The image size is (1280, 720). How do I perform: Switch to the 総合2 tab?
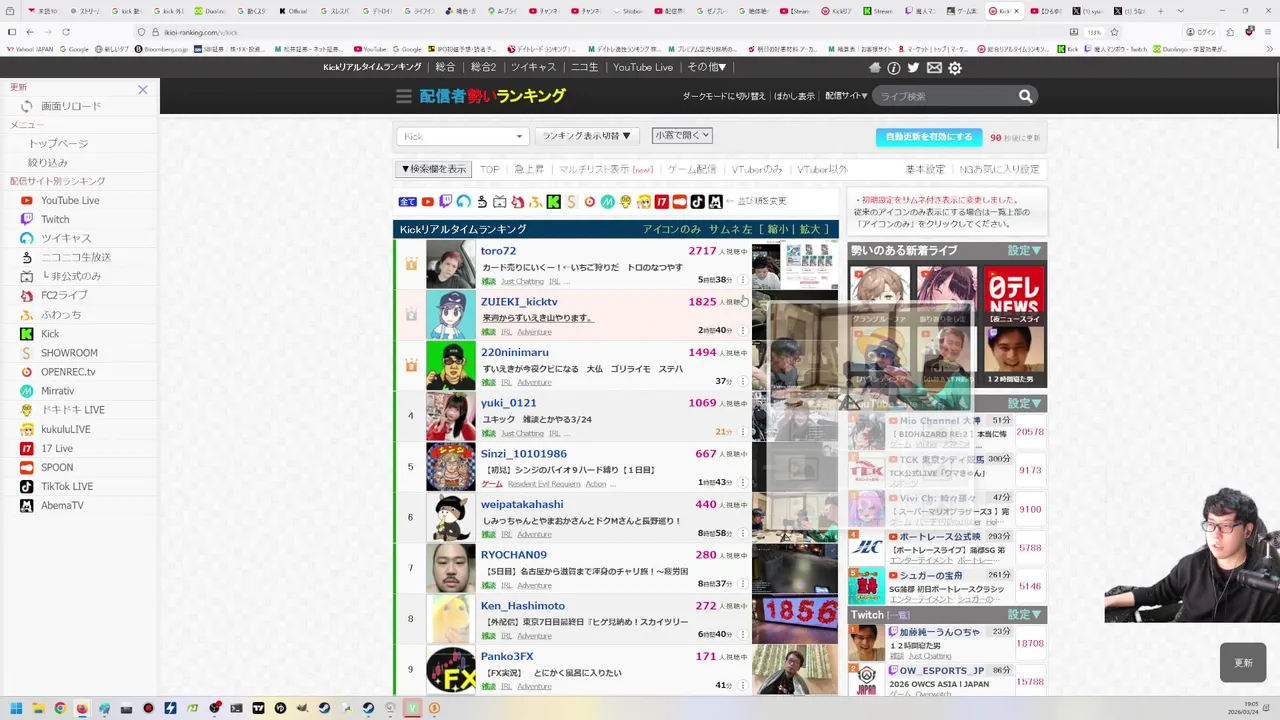483,67
